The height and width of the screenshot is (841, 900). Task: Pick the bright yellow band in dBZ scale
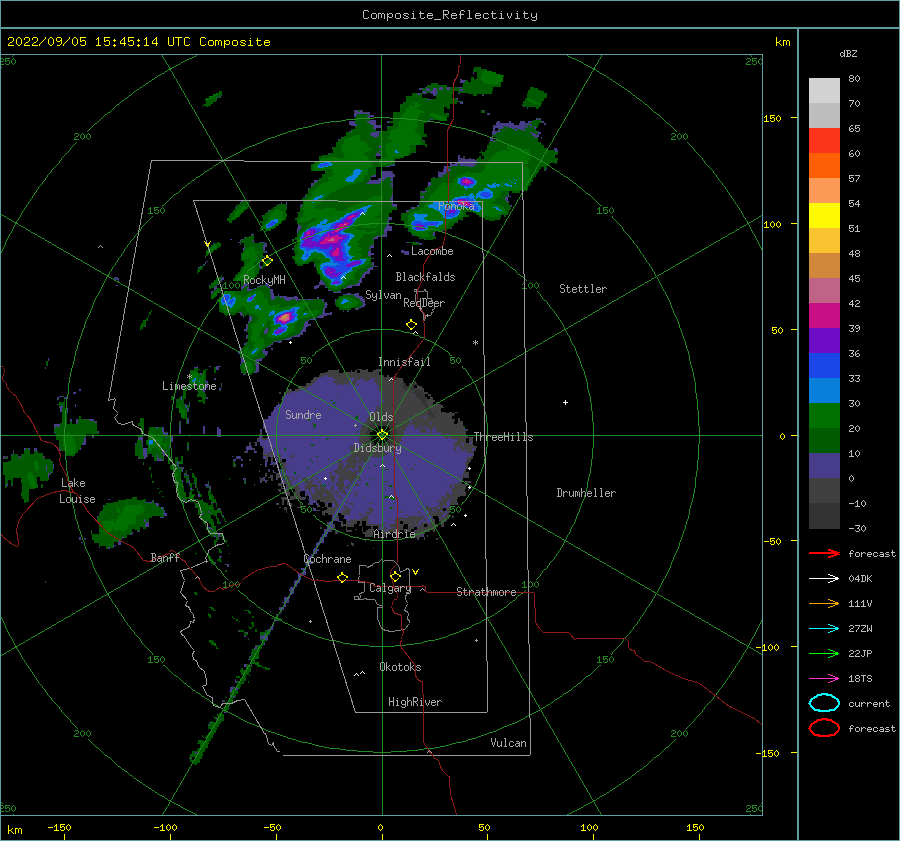824,215
